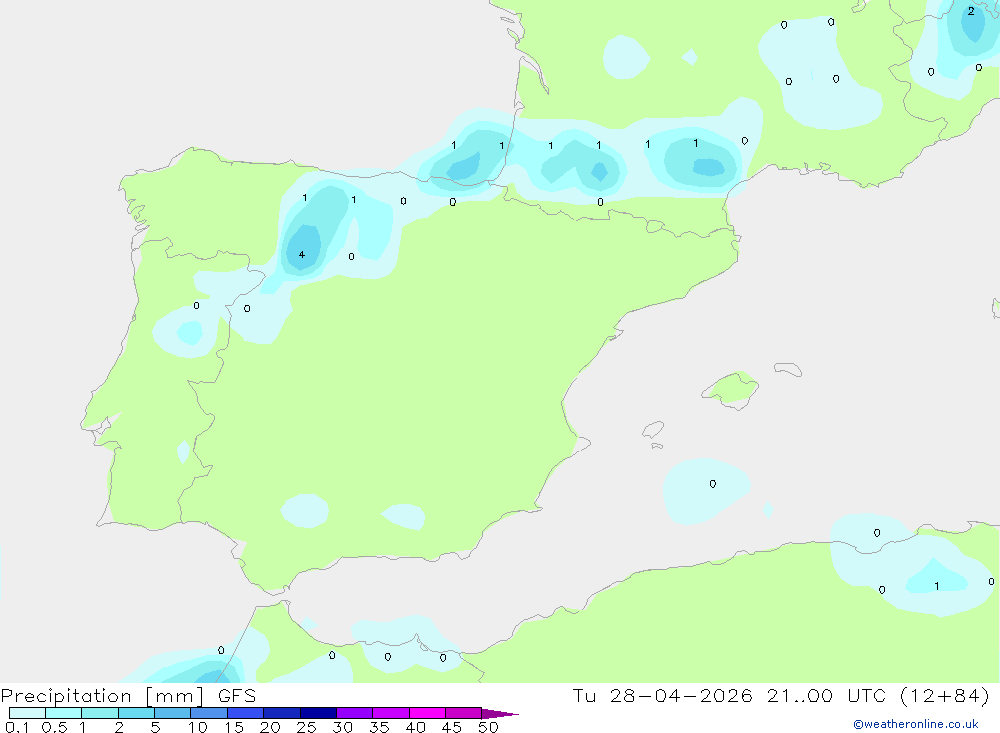Click the palest cyan 0.1–0.5 legend swatch
This screenshot has height=733, width=1000.
27,713
